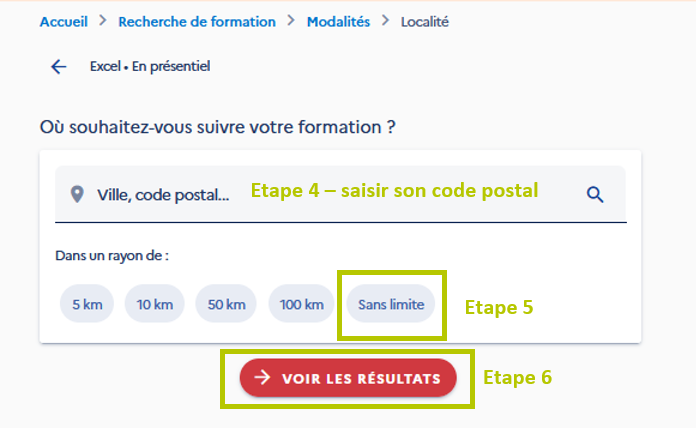Click the chevron after Recherche de formation
This screenshot has width=696, height=430.
291,20
